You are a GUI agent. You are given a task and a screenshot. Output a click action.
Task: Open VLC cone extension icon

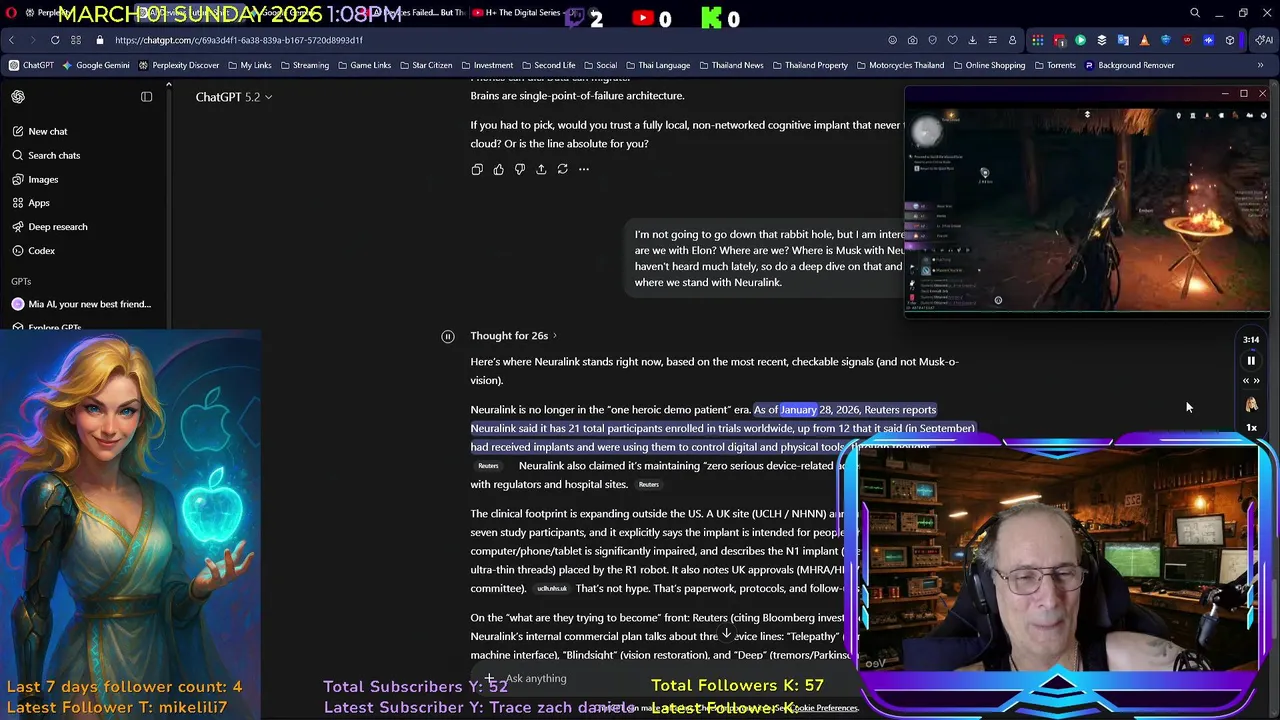click(1145, 40)
